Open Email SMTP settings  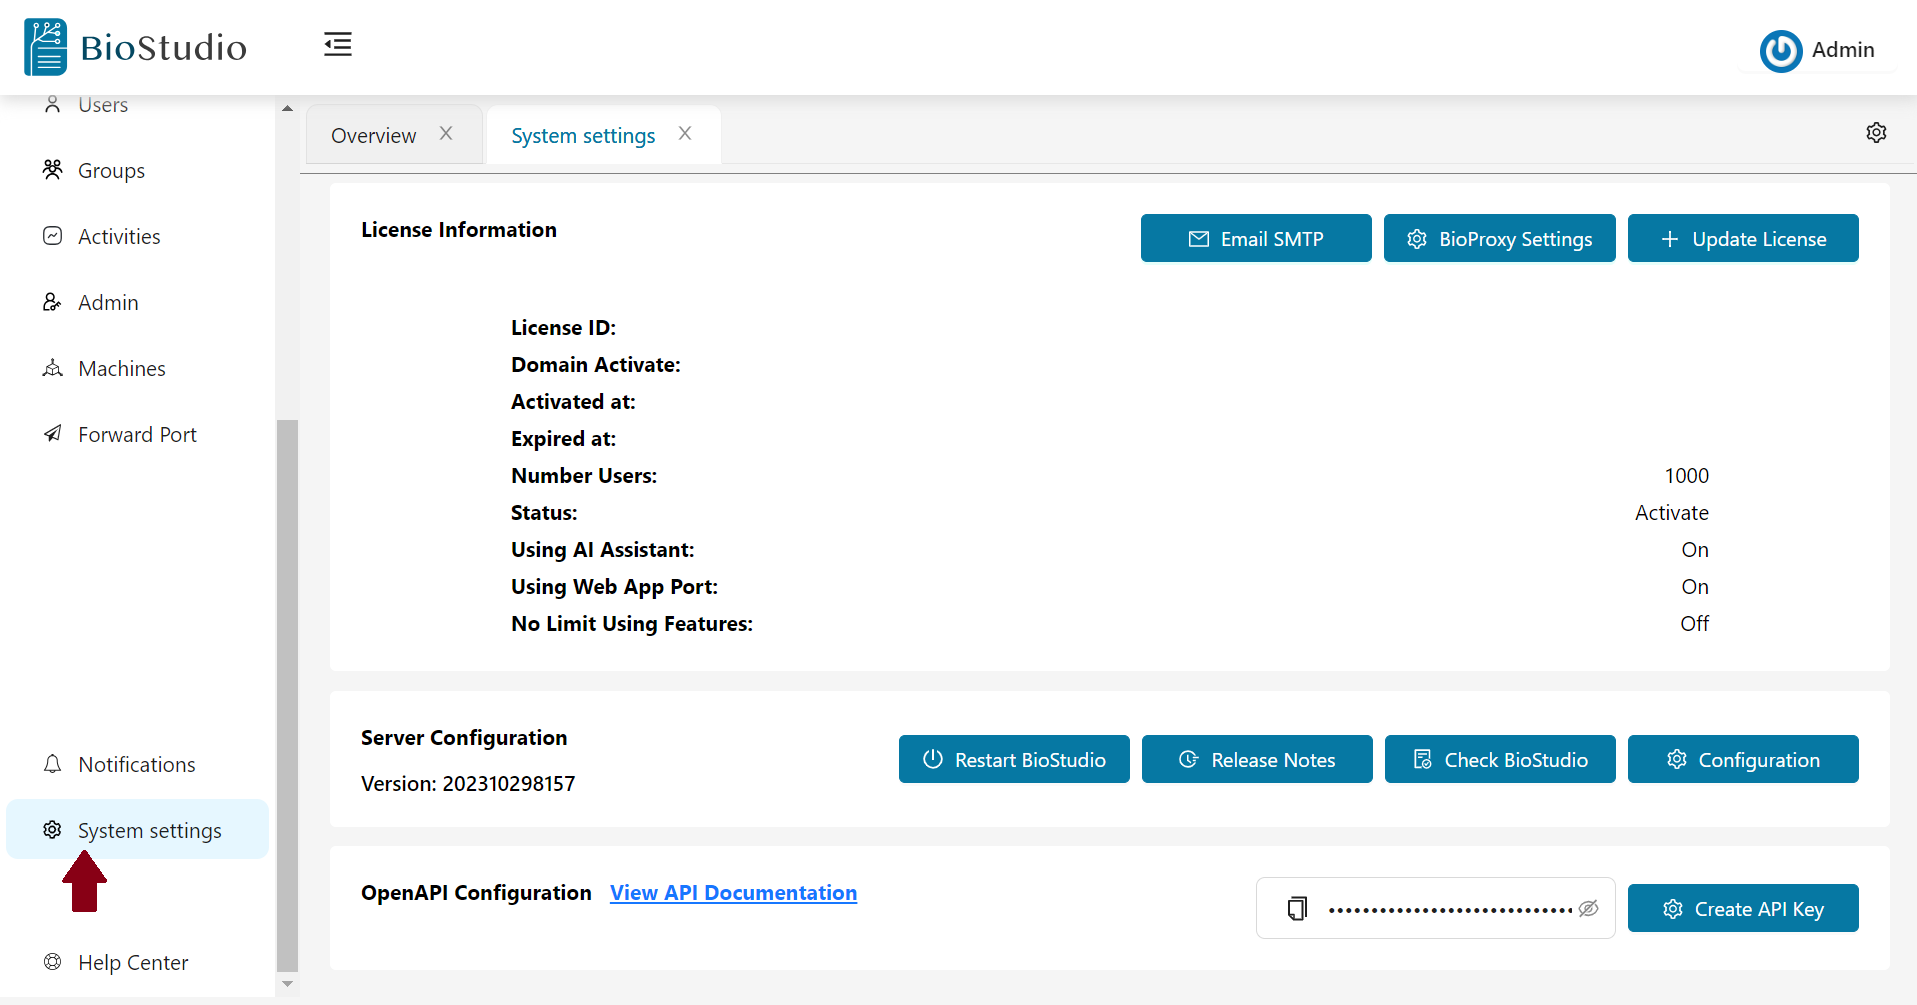tap(1256, 238)
